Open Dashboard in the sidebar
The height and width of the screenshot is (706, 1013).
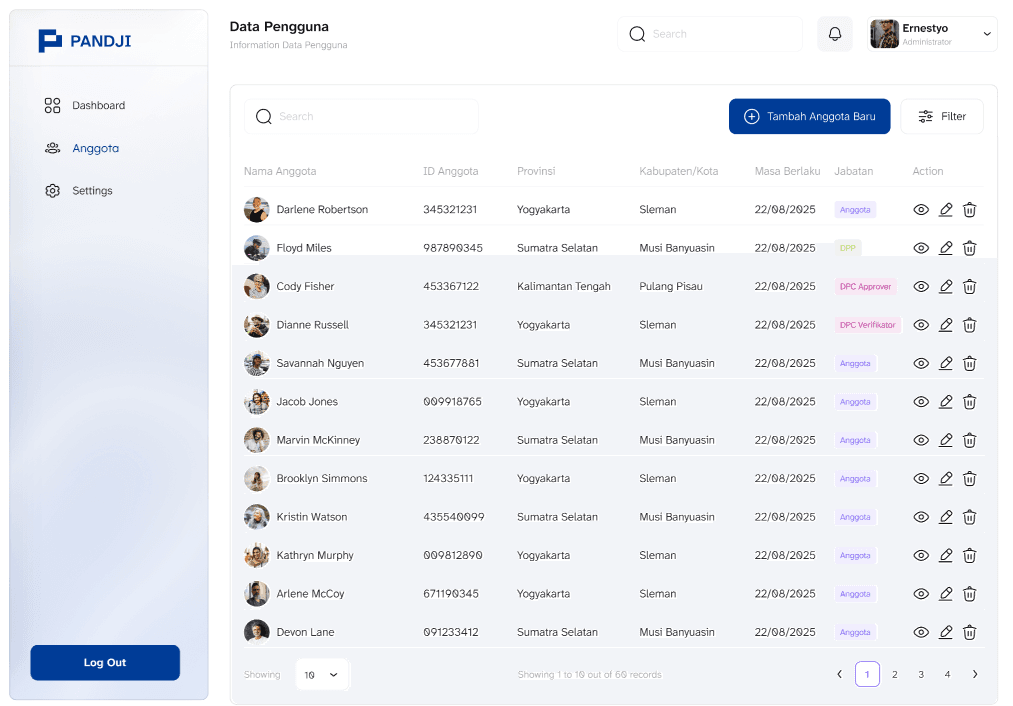(x=98, y=106)
